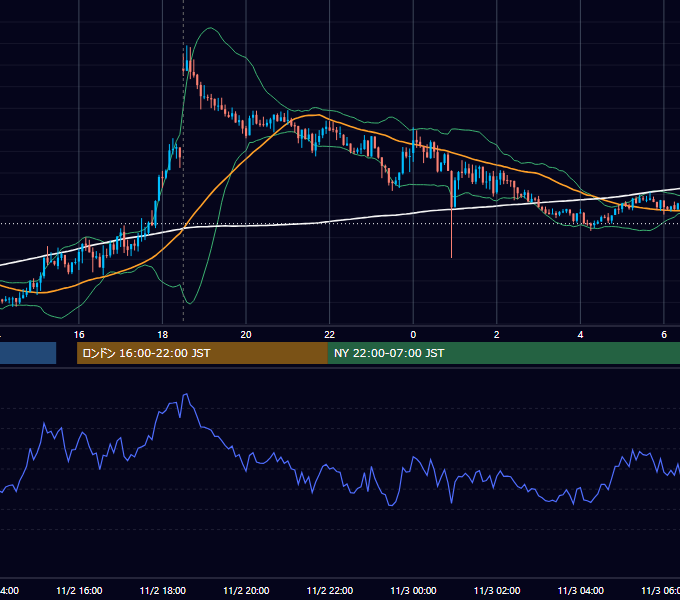Screen dimensions: 680x600
Task: Click the 11/3 00:00 date label
Action: pos(413,591)
